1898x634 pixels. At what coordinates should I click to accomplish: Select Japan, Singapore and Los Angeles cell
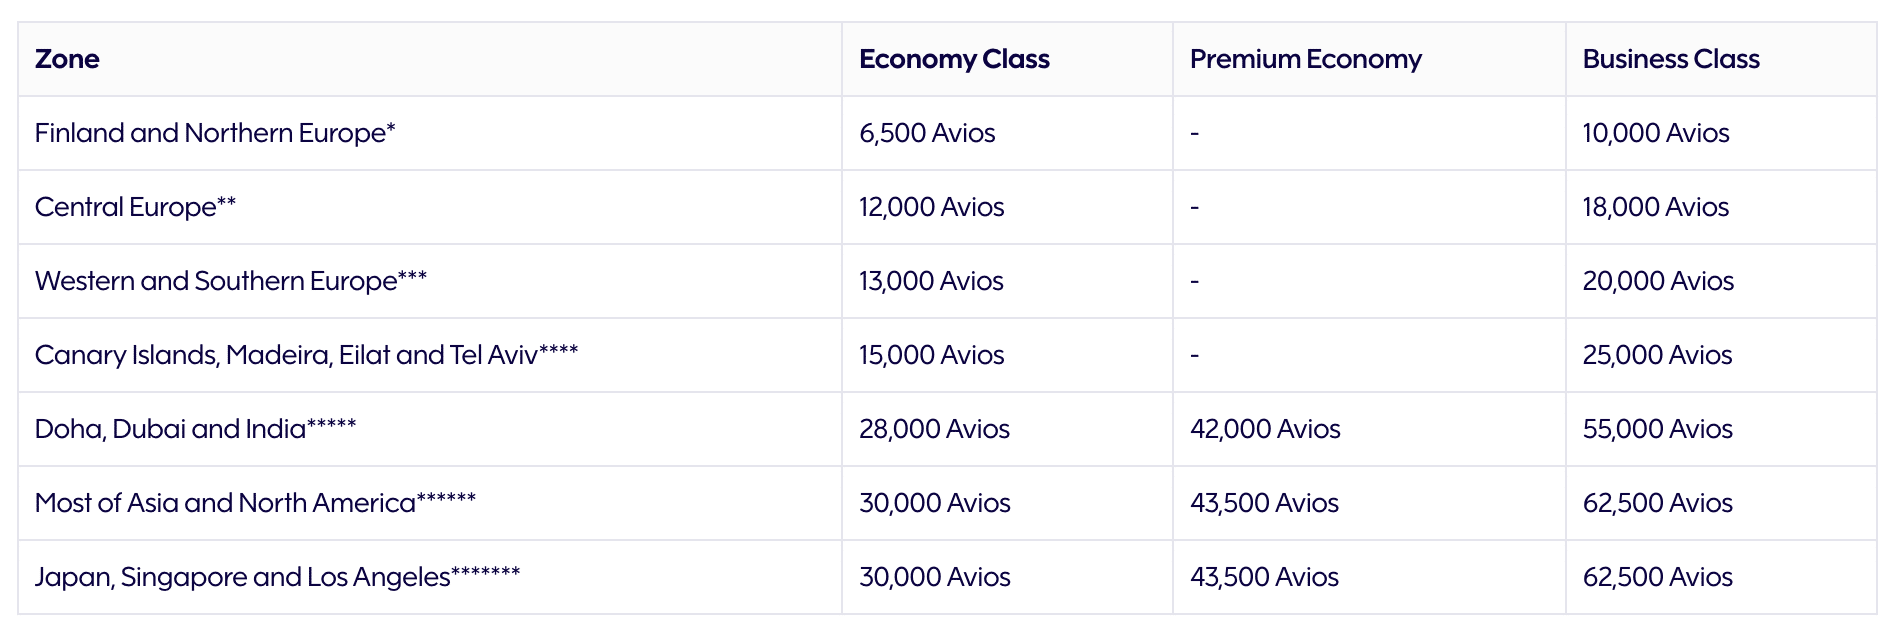[277, 577]
